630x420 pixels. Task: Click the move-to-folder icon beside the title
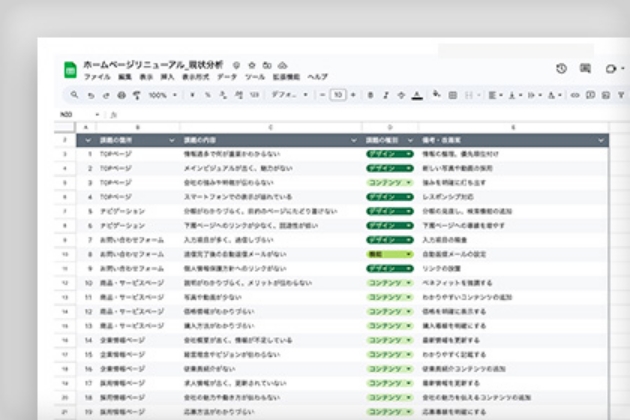[x=267, y=65]
